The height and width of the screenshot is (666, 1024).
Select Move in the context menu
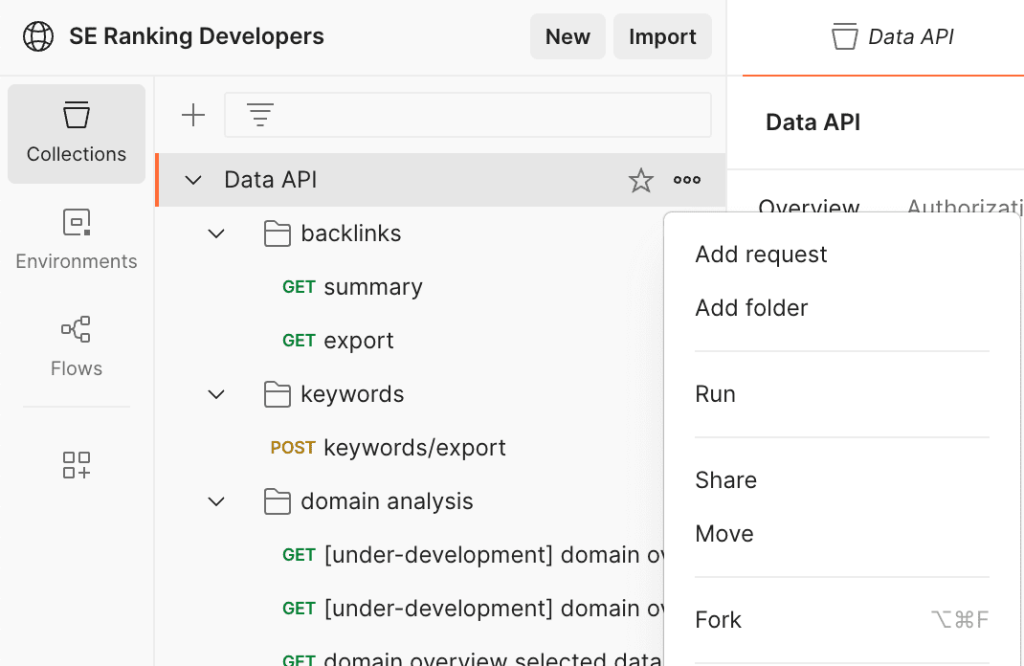point(842,534)
